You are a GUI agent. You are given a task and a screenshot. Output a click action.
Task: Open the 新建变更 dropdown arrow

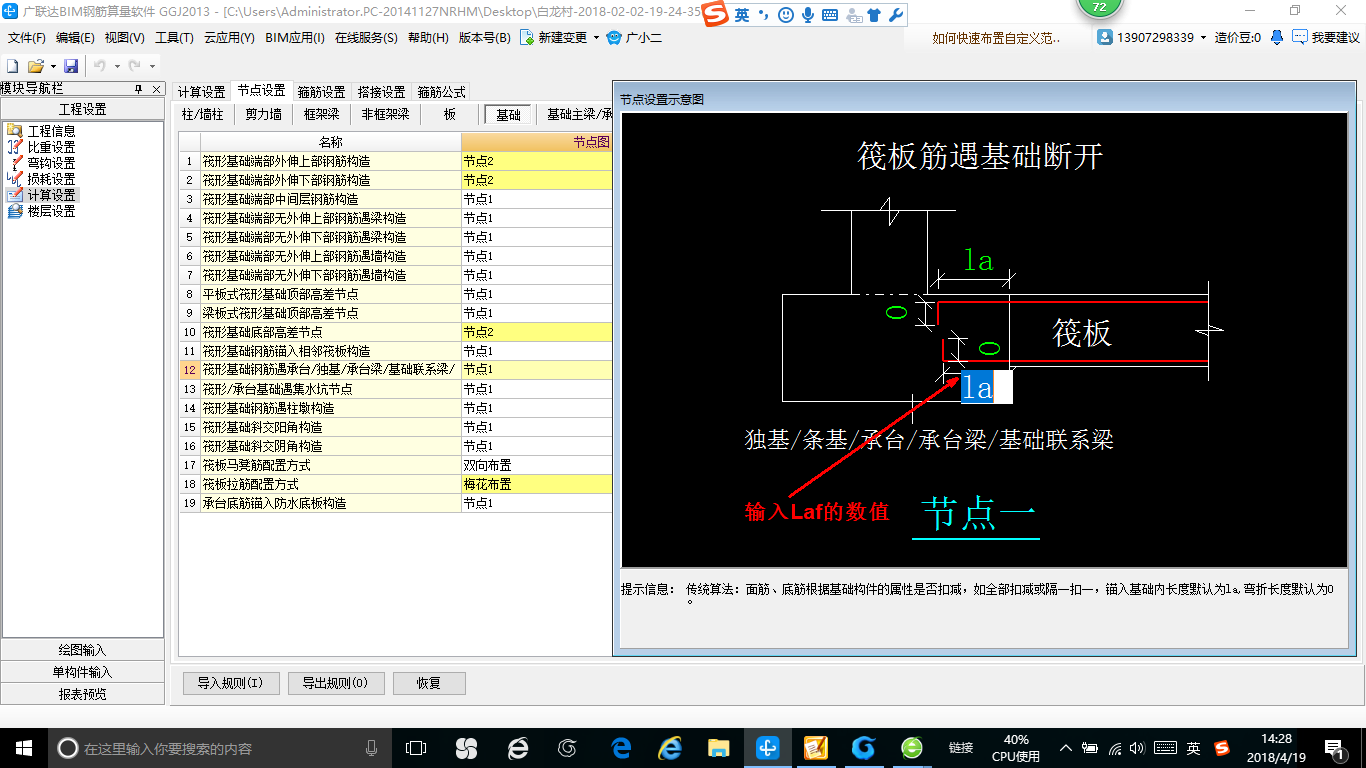click(596, 37)
